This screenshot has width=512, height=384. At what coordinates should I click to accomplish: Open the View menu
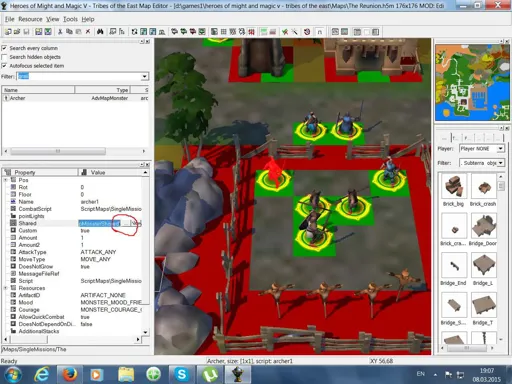coord(52,19)
